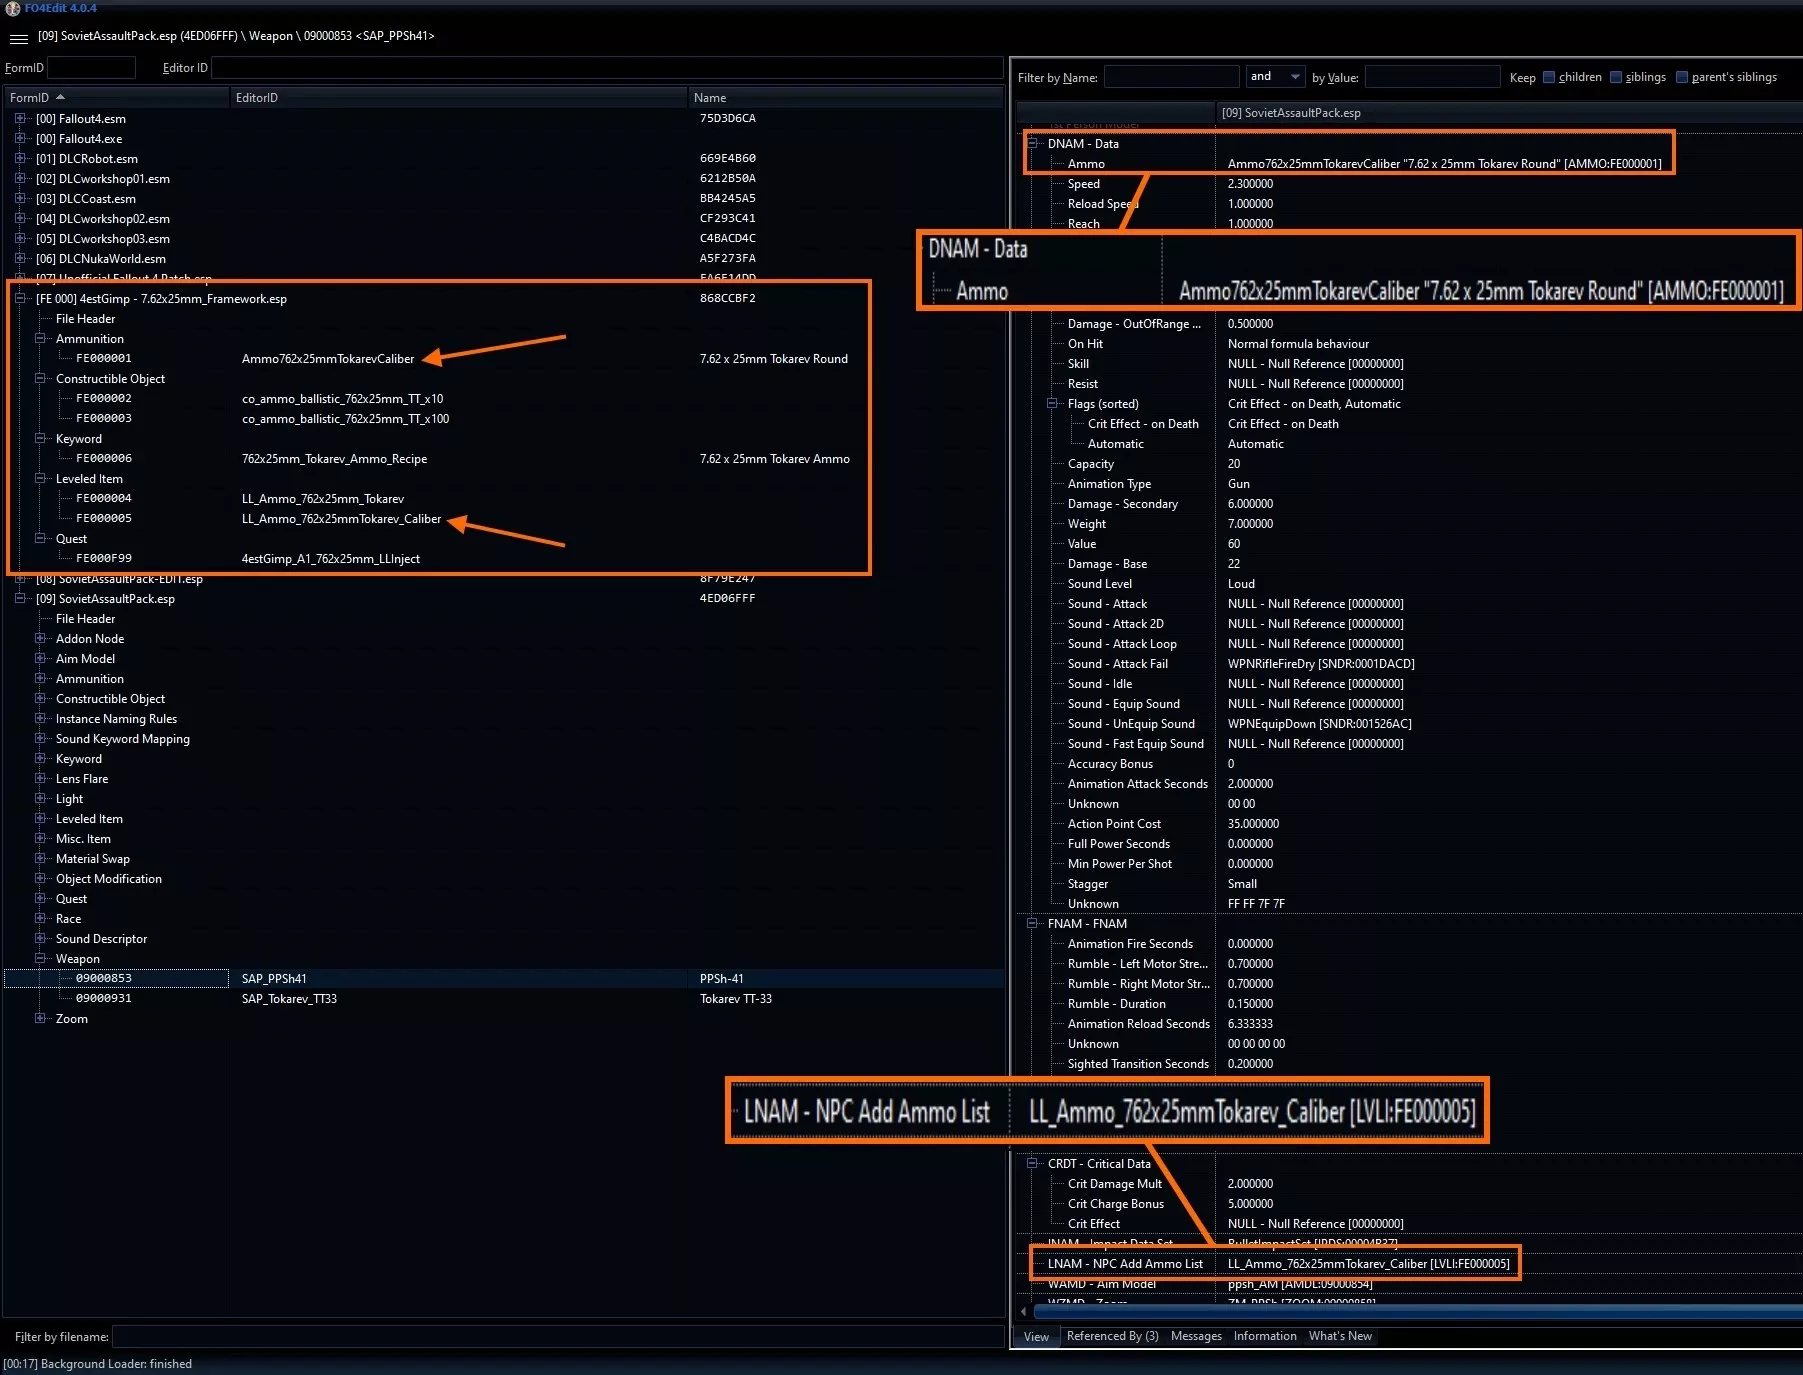Click the EditorID column header
Screen dimensions: 1803x1375
click(257, 97)
